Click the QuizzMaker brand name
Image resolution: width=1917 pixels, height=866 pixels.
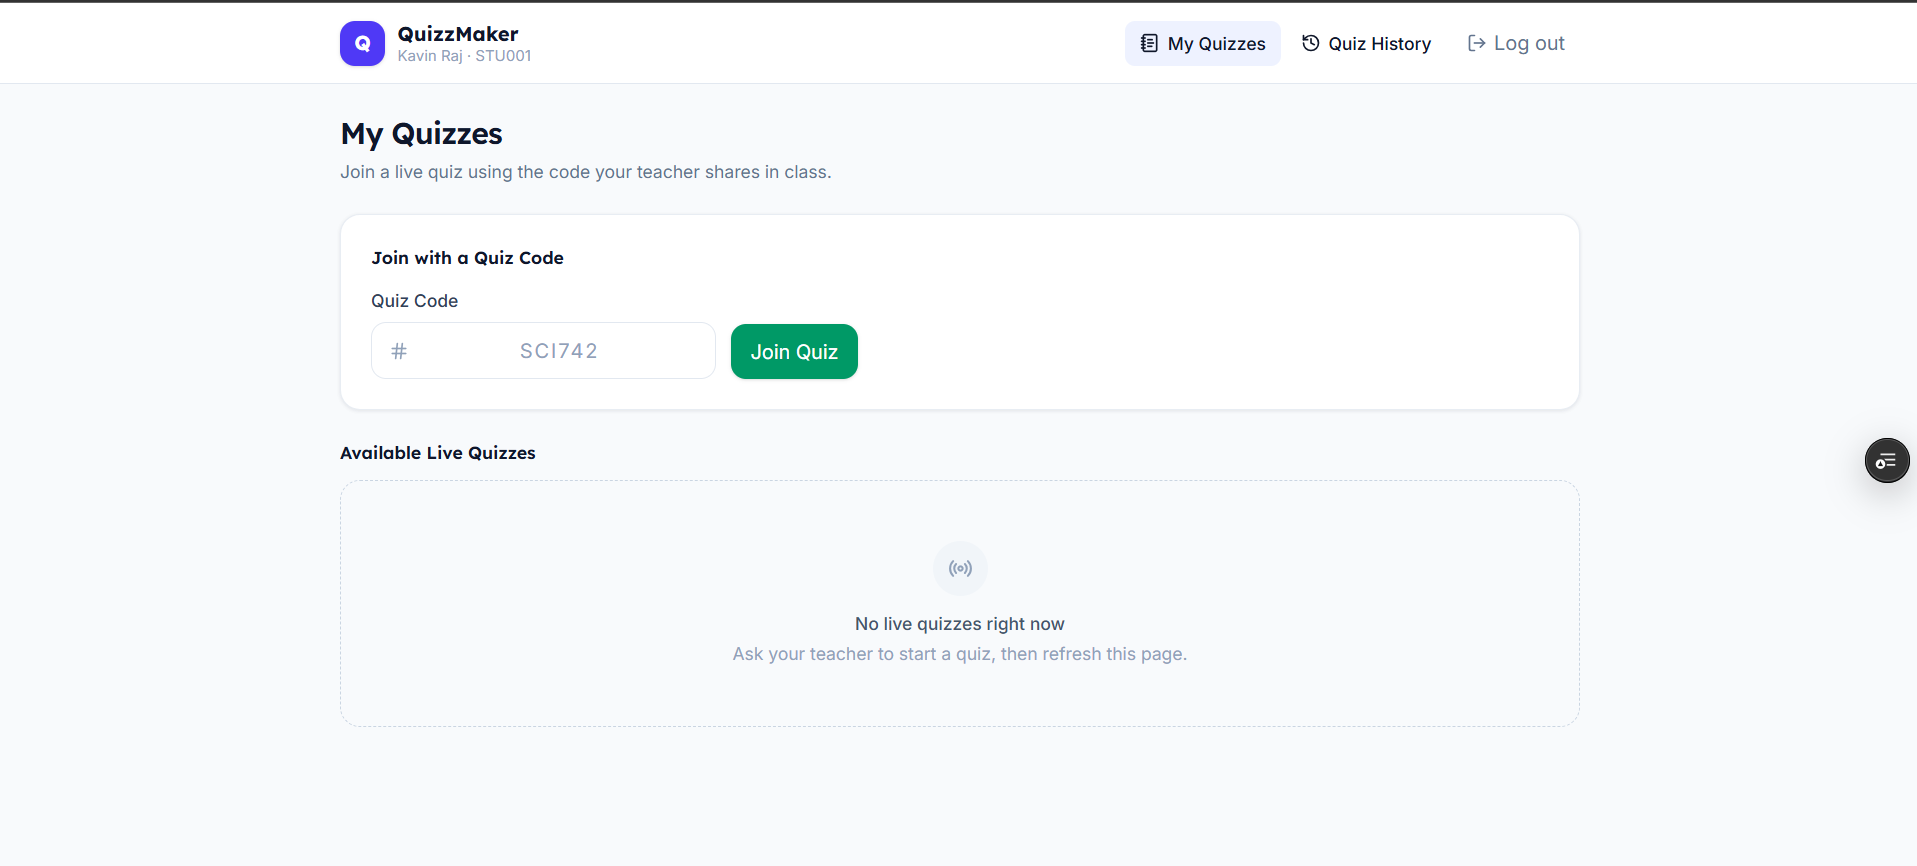pos(458,34)
